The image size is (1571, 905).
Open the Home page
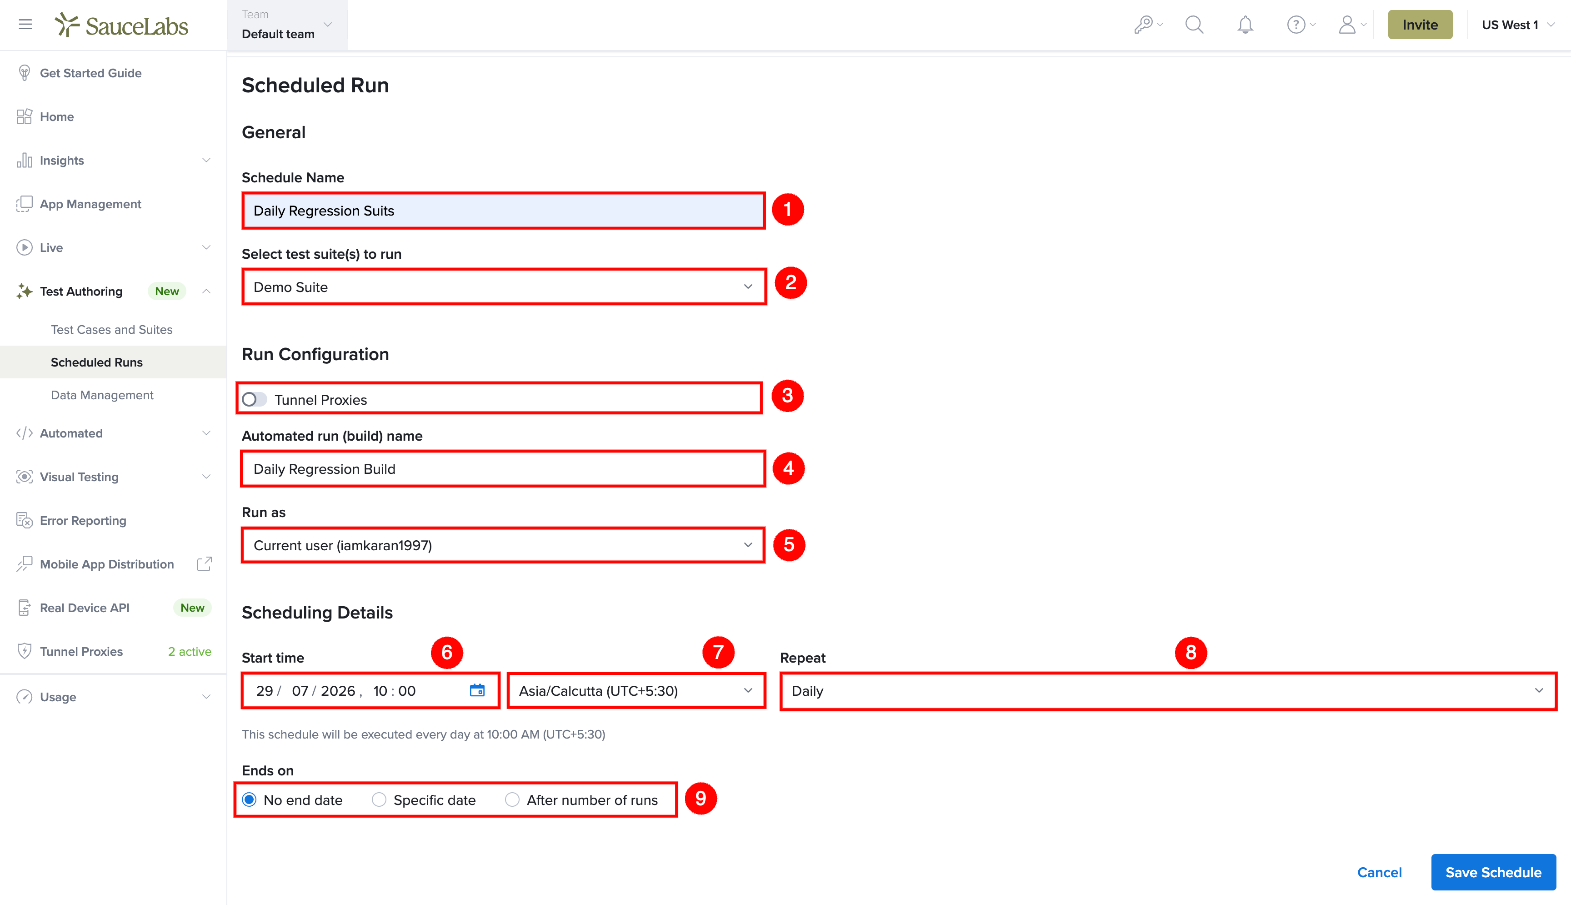57,117
